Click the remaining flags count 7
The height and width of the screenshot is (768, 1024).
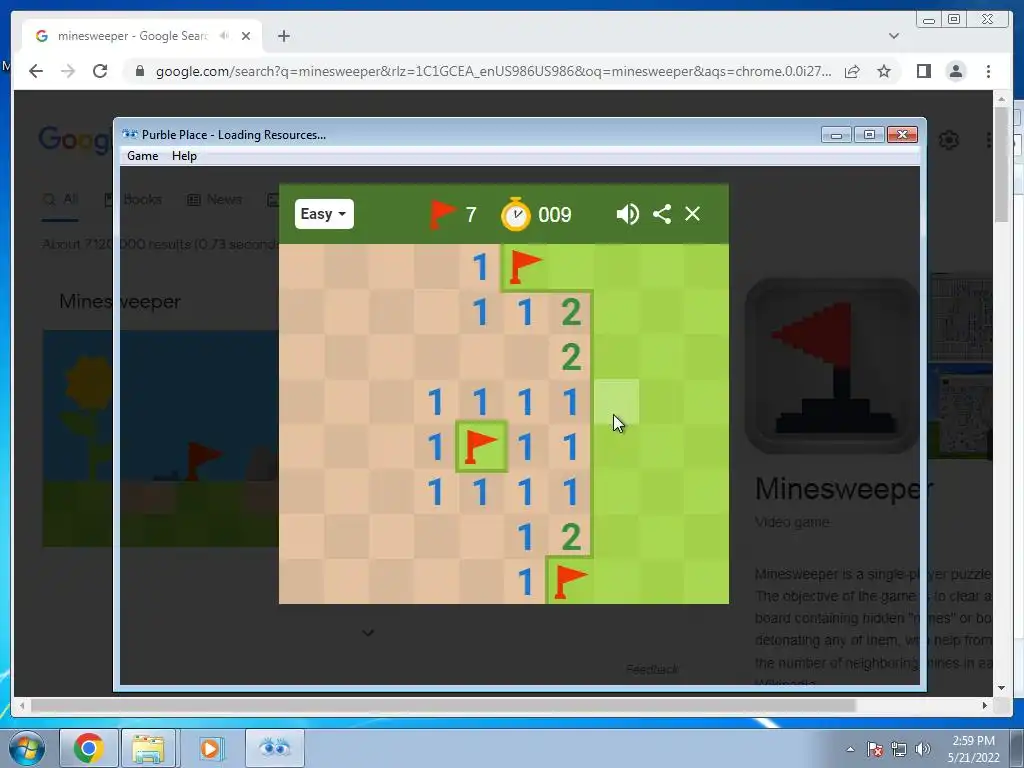(471, 215)
